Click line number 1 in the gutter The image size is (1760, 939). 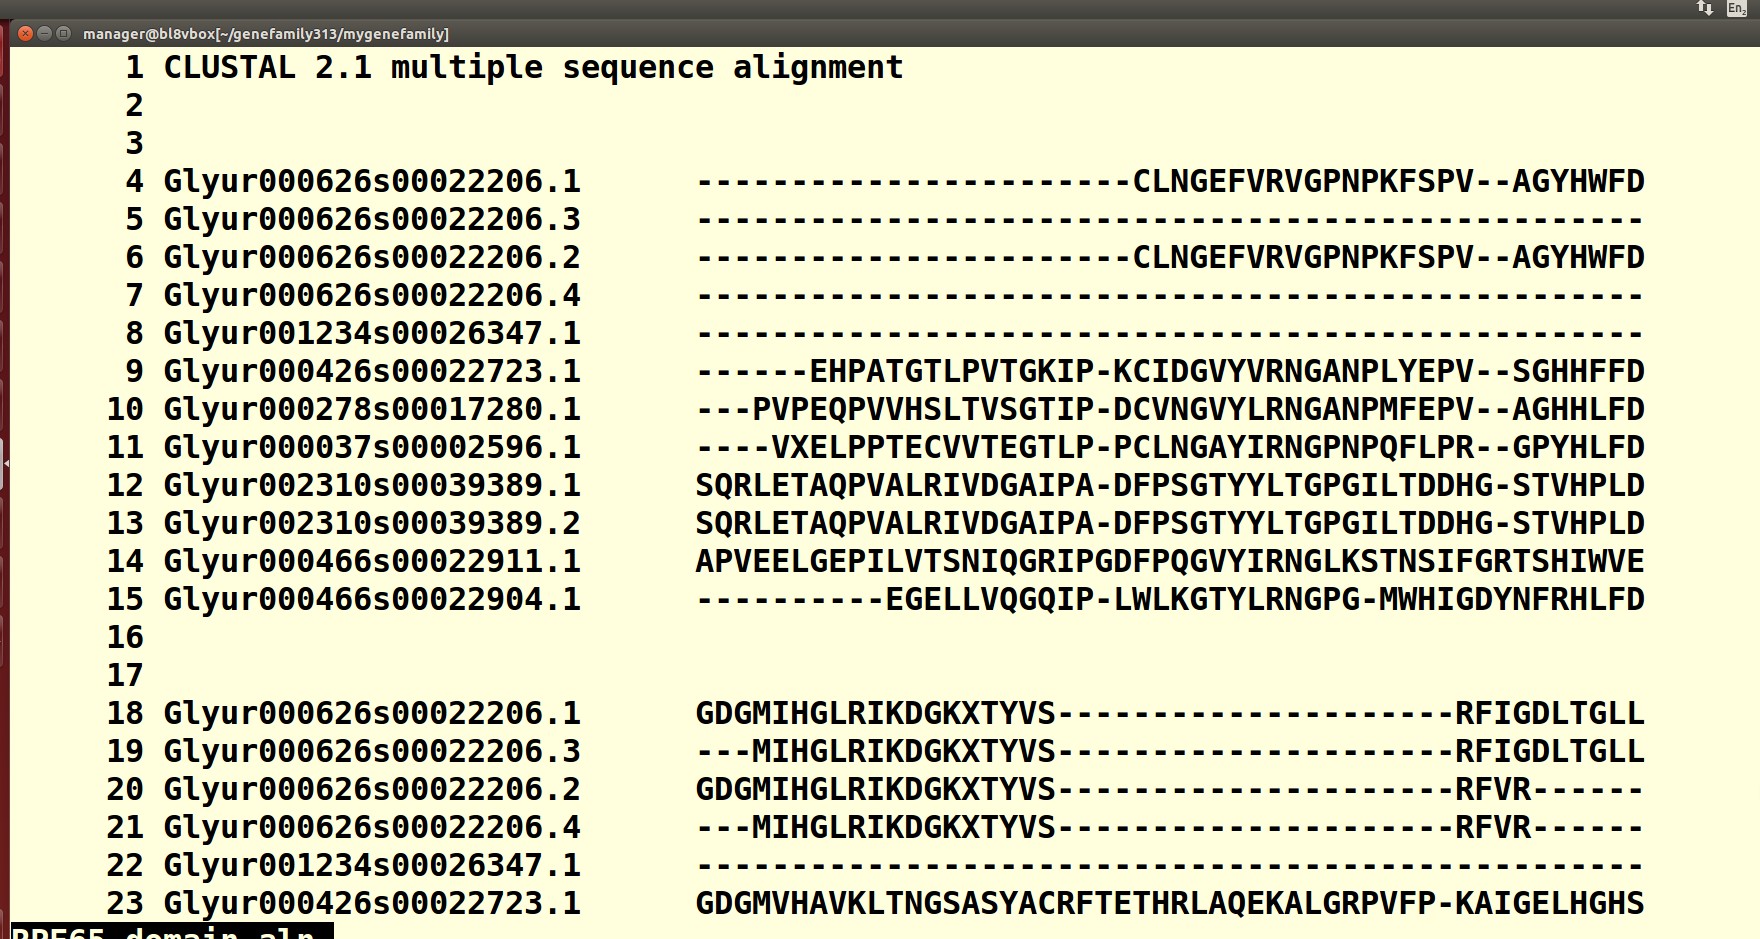[x=134, y=68]
